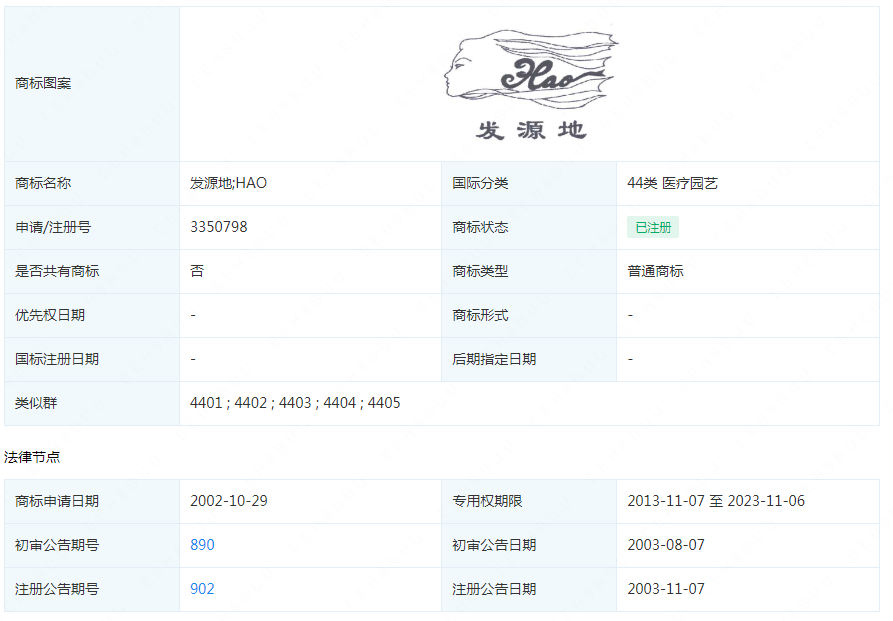The height and width of the screenshot is (621, 893).
Task: Click the 初审公告日期 label
Action: pos(494,545)
